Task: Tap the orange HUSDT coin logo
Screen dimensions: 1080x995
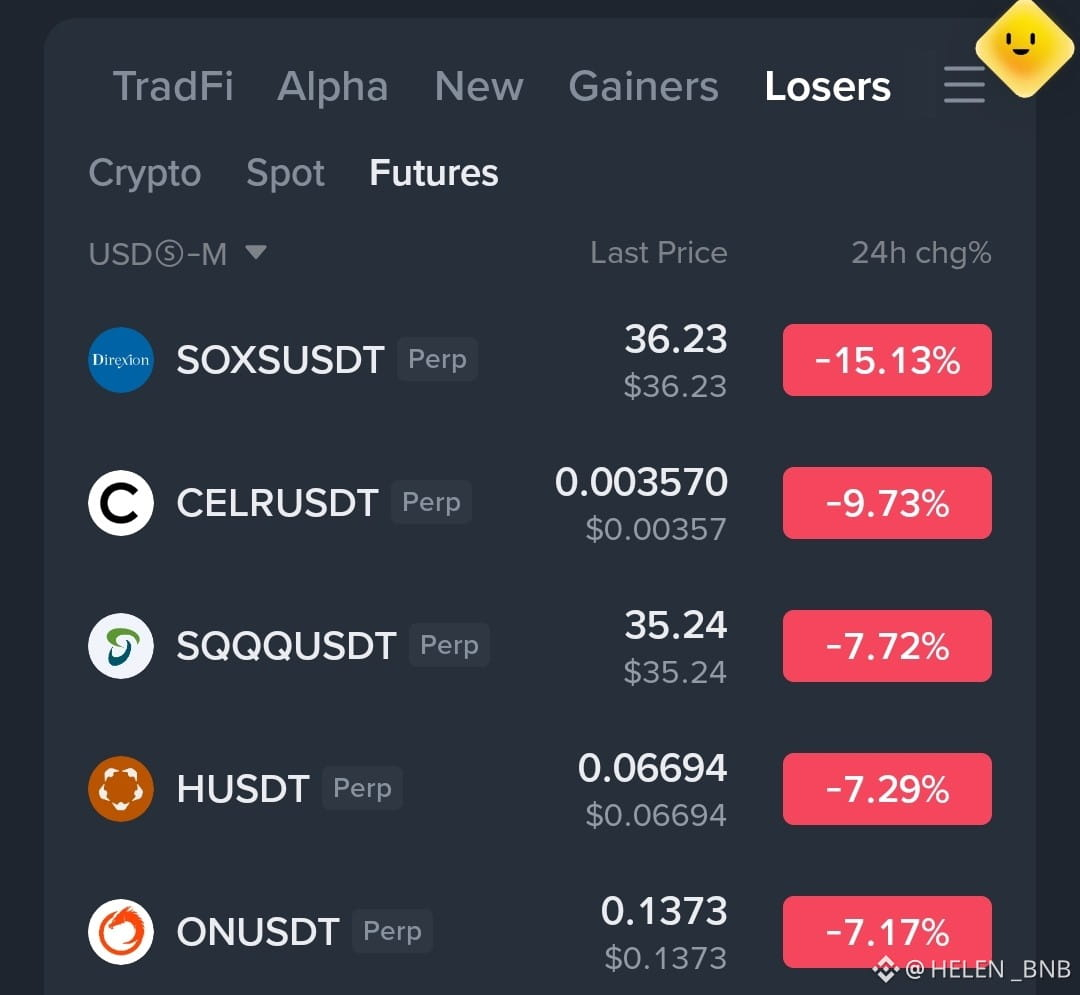Action: [121, 788]
